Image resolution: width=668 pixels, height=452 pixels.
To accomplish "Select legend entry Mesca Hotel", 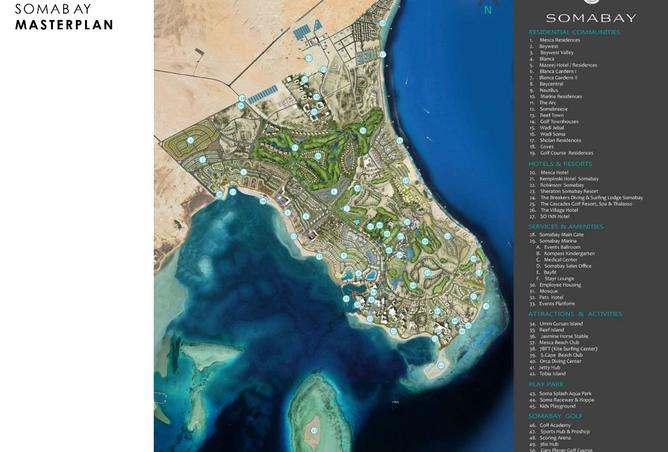I will (x=549, y=173).
